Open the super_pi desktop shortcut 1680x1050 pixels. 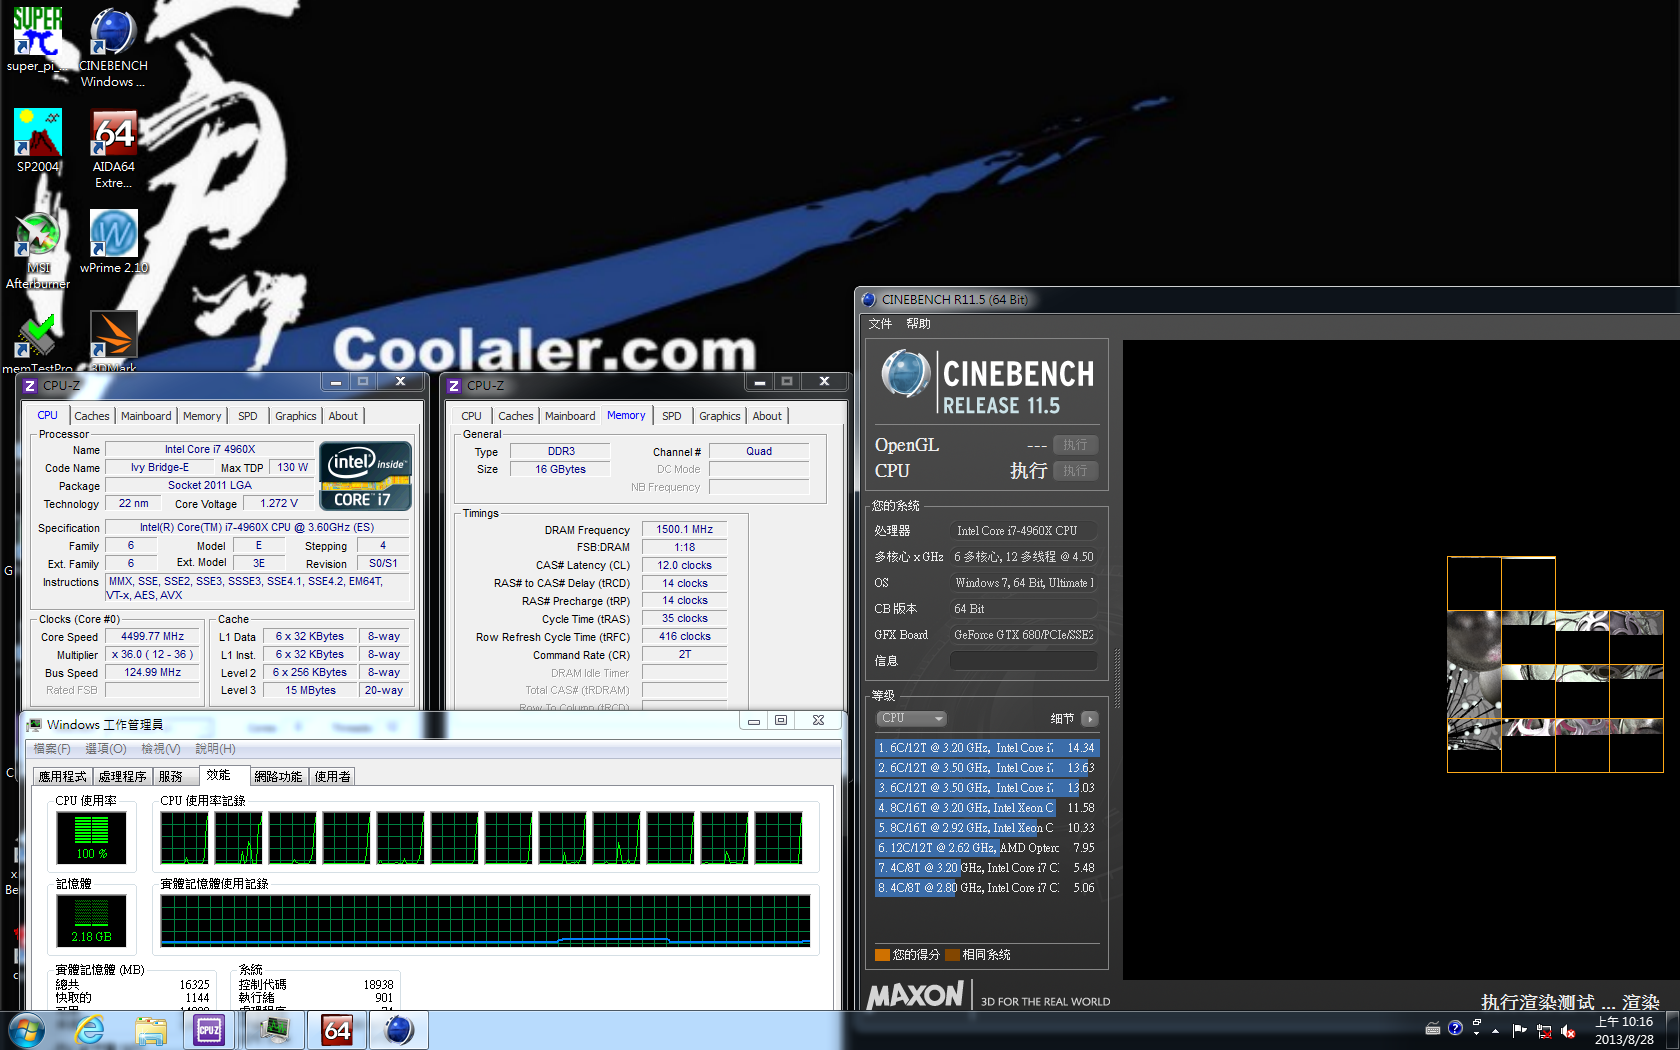click(x=37, y=40)
